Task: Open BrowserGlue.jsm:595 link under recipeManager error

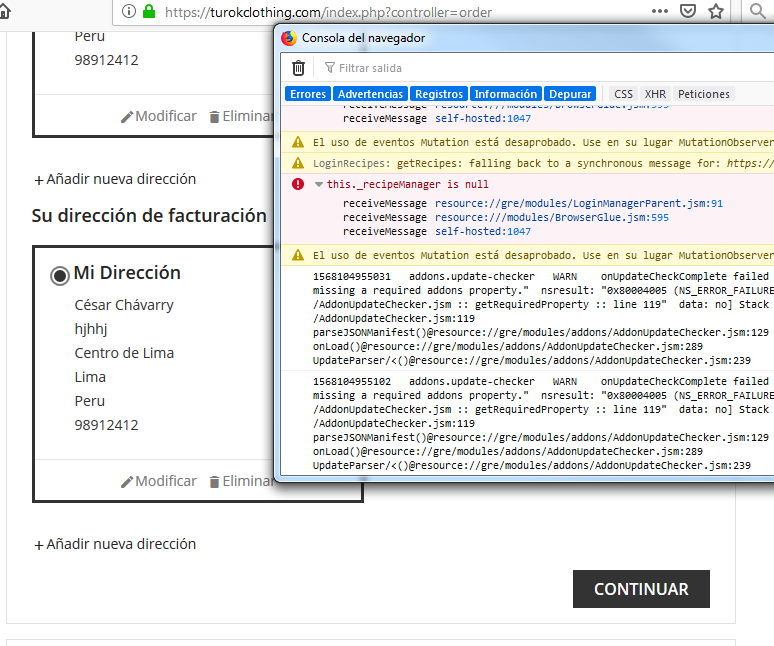Action: click(552, 218)
